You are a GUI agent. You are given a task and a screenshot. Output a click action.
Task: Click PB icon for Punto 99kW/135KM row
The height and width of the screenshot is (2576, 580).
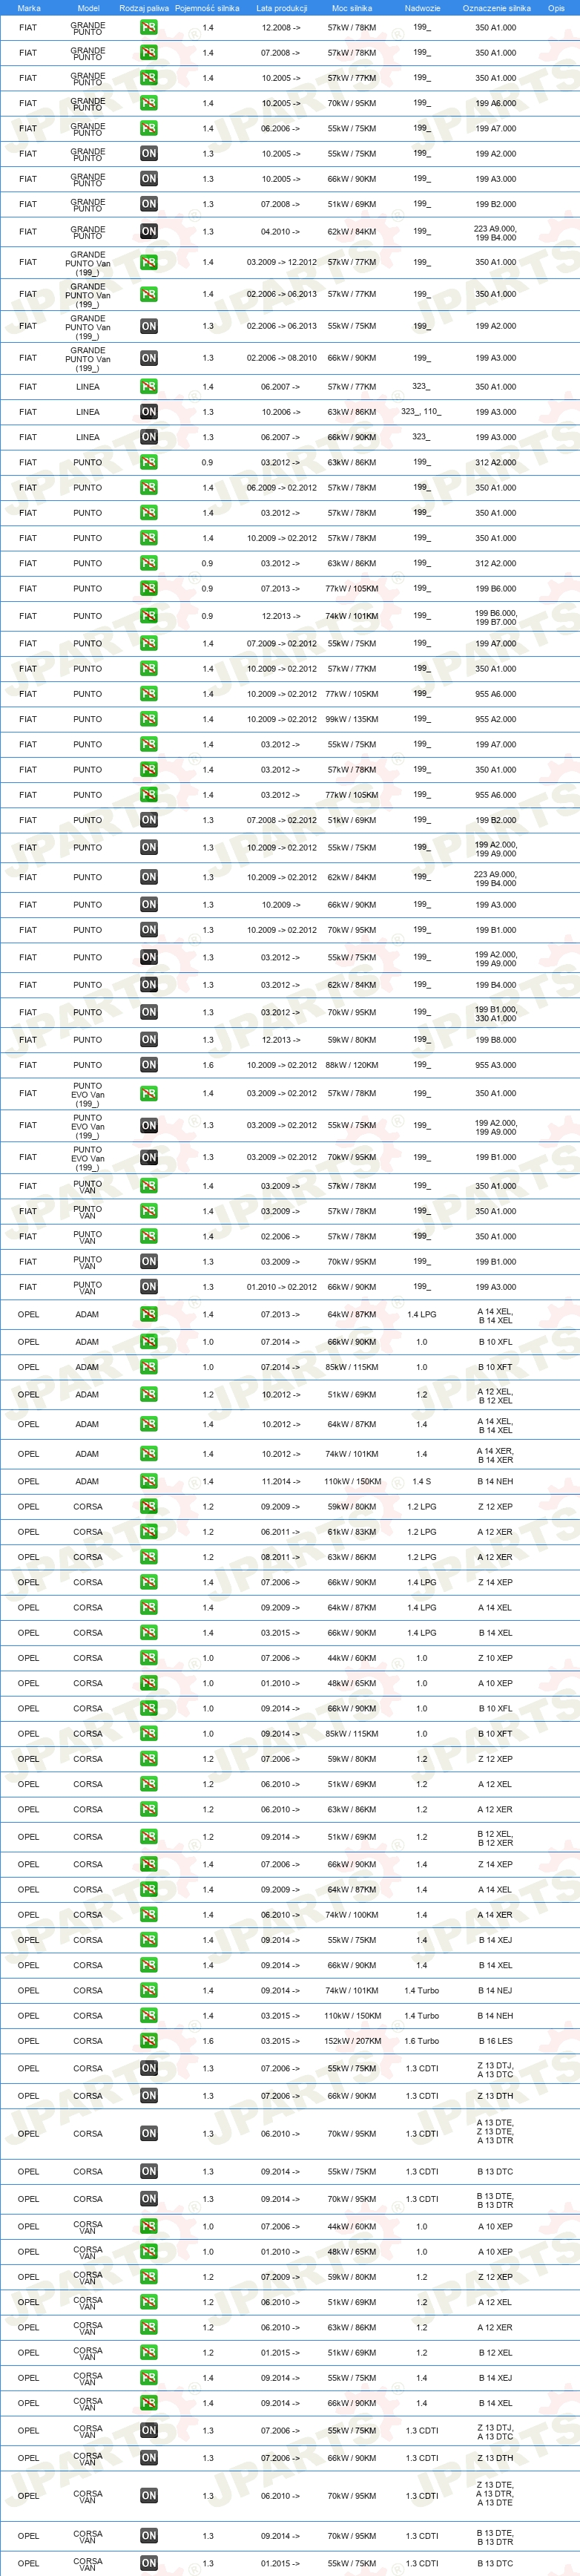pos(148,718)
